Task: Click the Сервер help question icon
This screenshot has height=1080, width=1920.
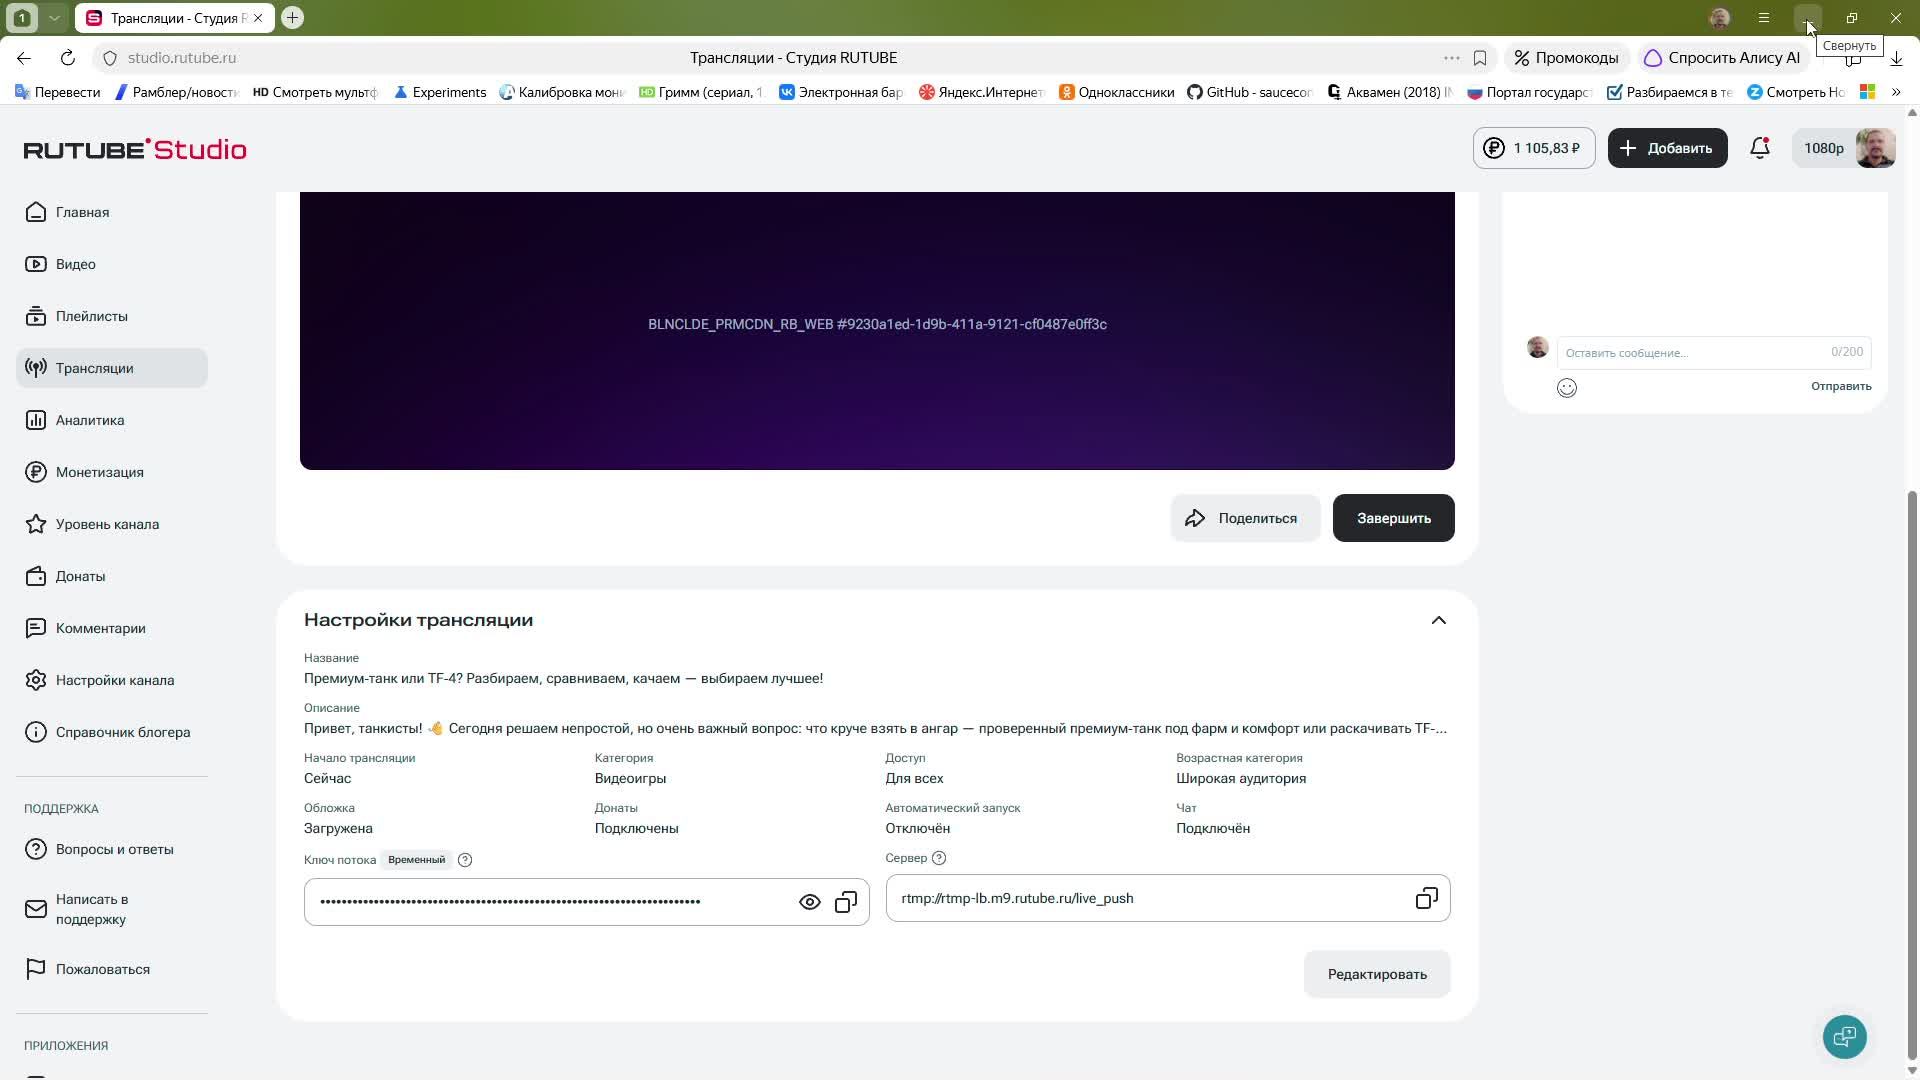Action: pyautogui.click(x=938, y=858)
